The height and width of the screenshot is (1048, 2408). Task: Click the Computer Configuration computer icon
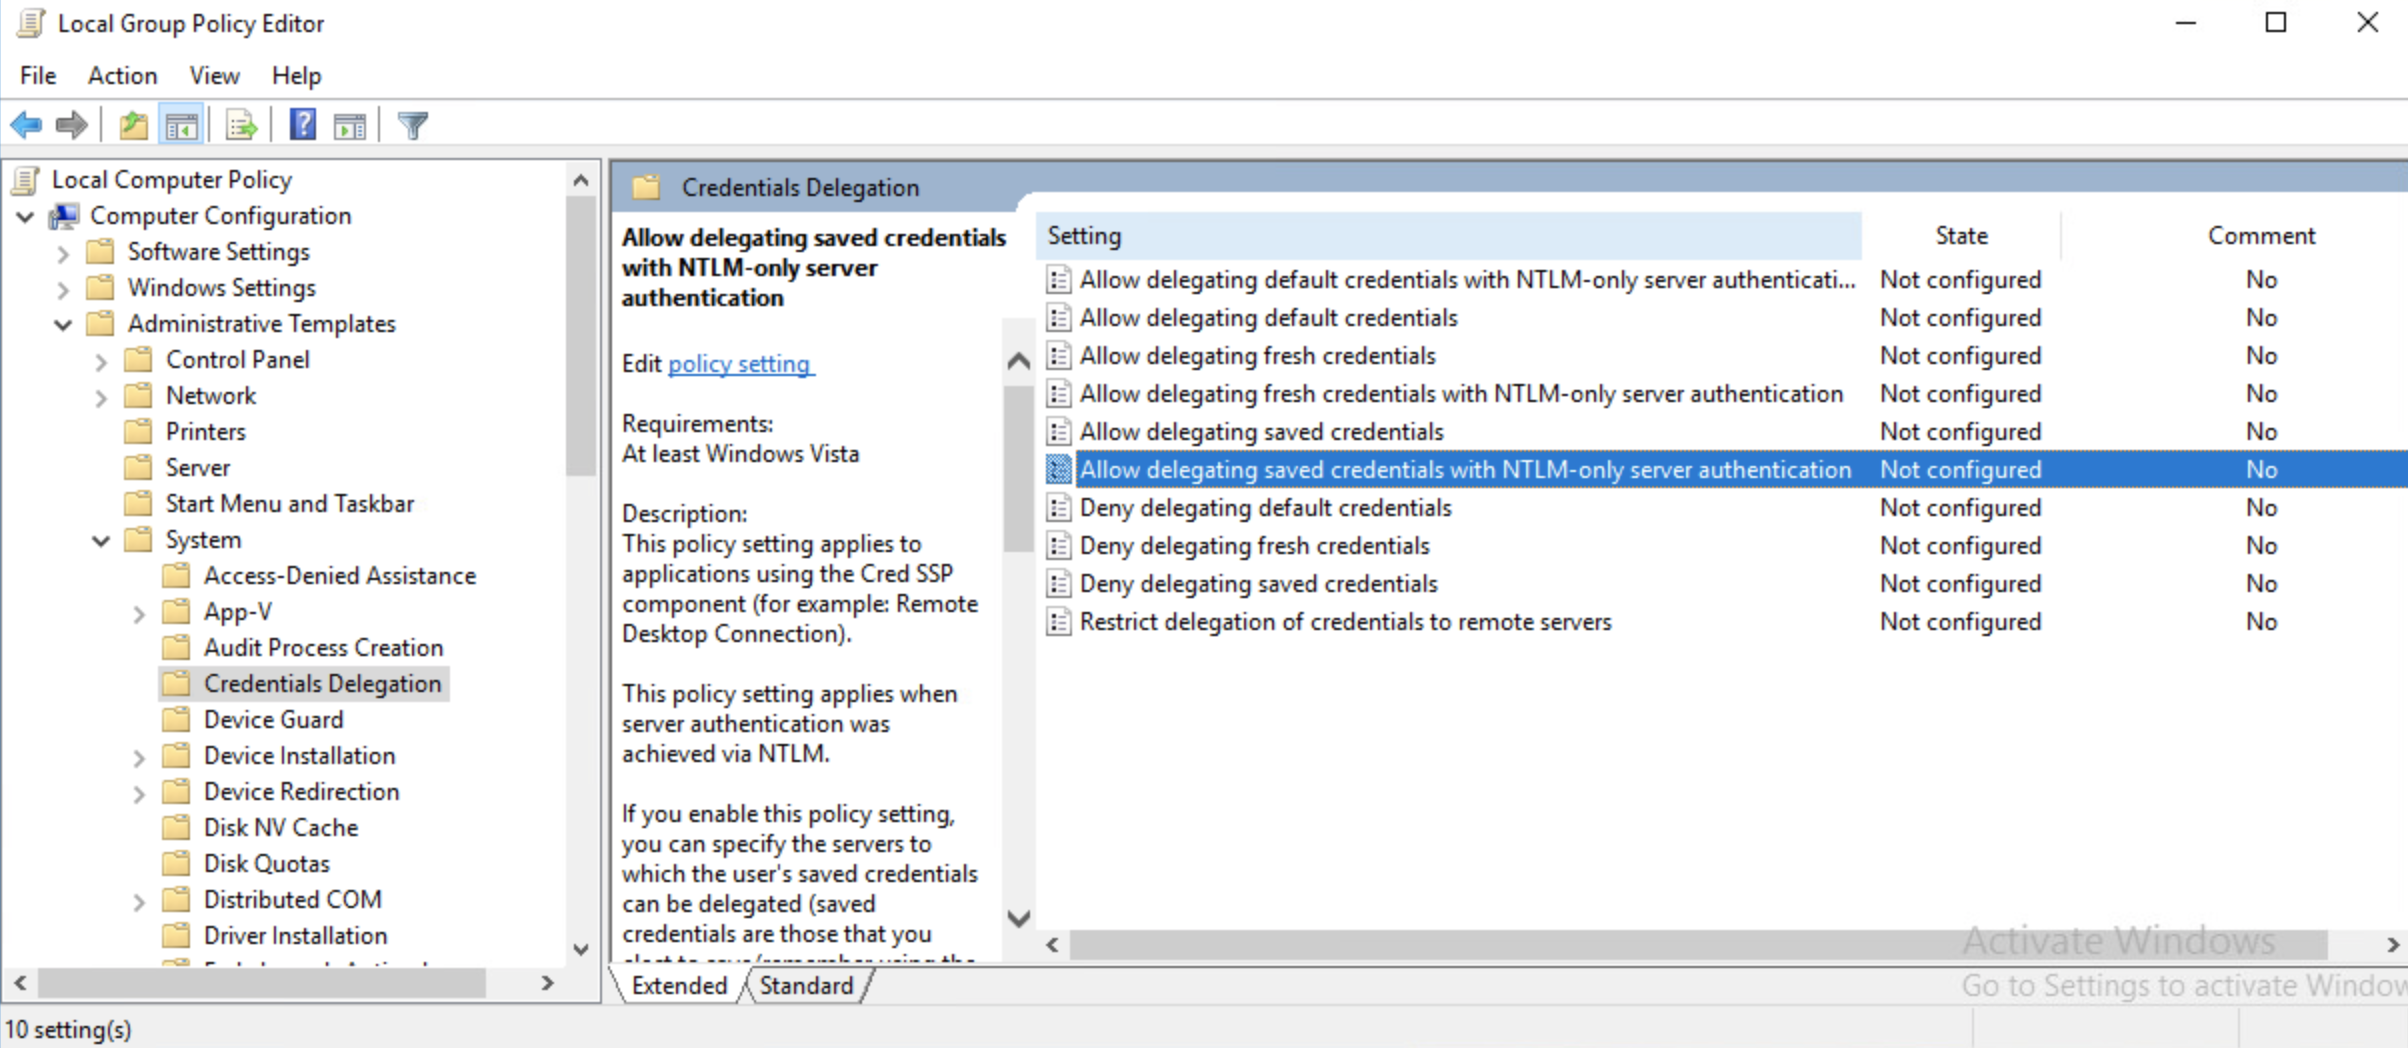65,216
